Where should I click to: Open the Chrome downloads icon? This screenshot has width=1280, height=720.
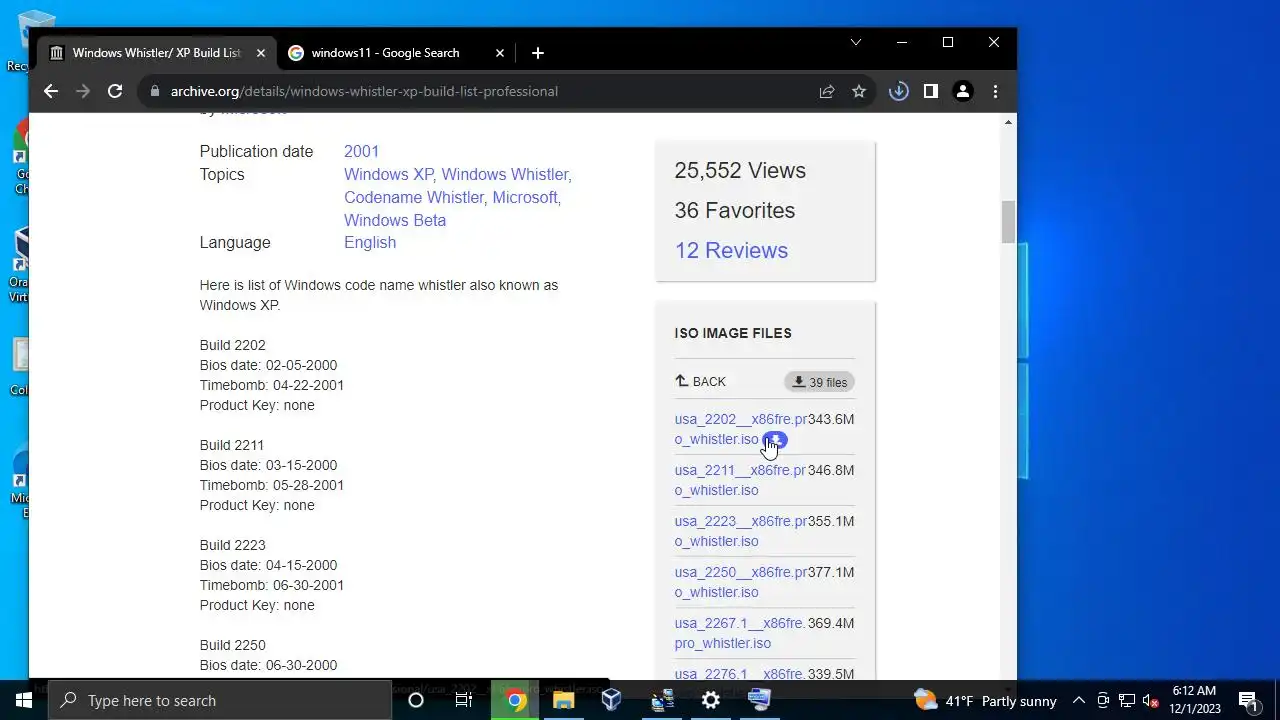tap(899, 91)
